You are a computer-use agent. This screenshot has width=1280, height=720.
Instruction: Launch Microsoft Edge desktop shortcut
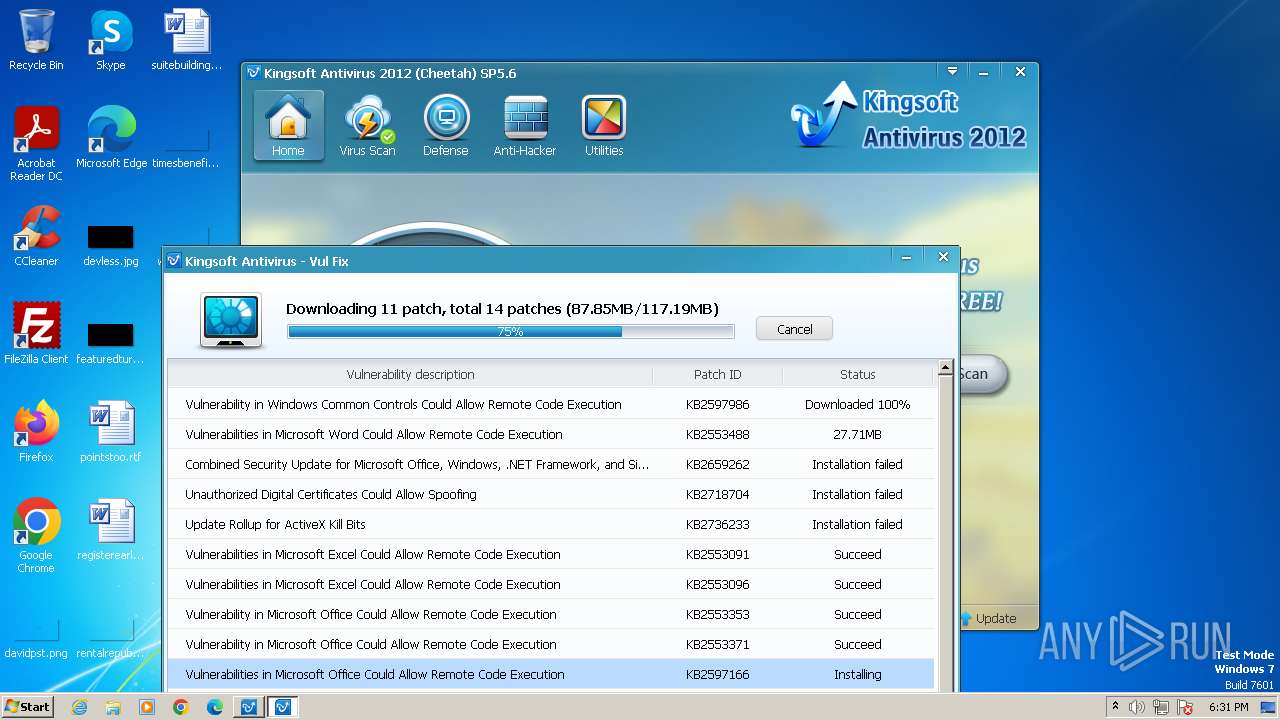tap(111, 138)
